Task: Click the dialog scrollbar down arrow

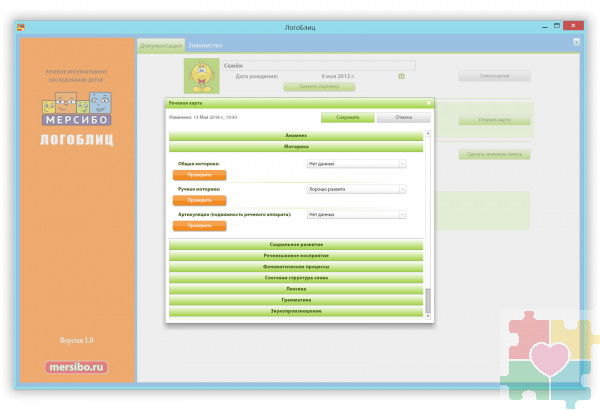Action: tap(428, 316)
